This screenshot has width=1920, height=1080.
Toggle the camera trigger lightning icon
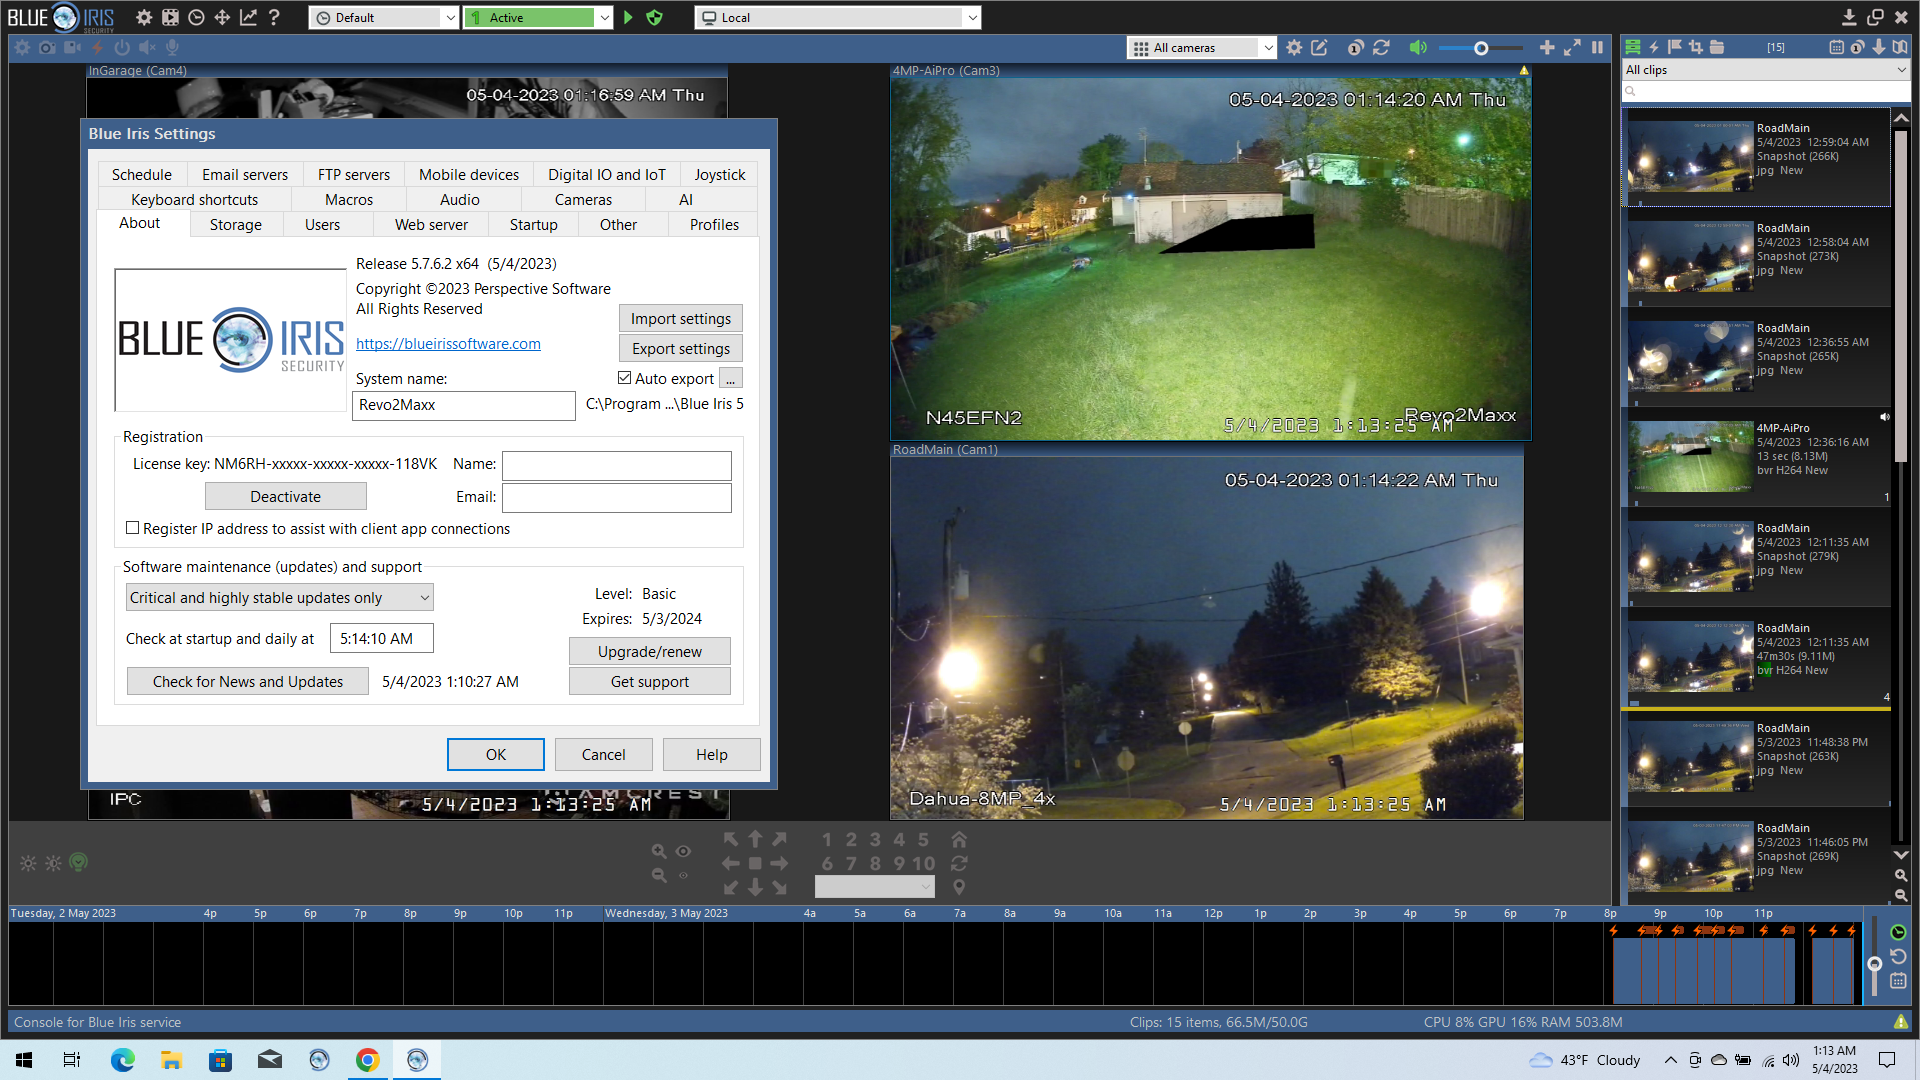[x=97, y=47]
